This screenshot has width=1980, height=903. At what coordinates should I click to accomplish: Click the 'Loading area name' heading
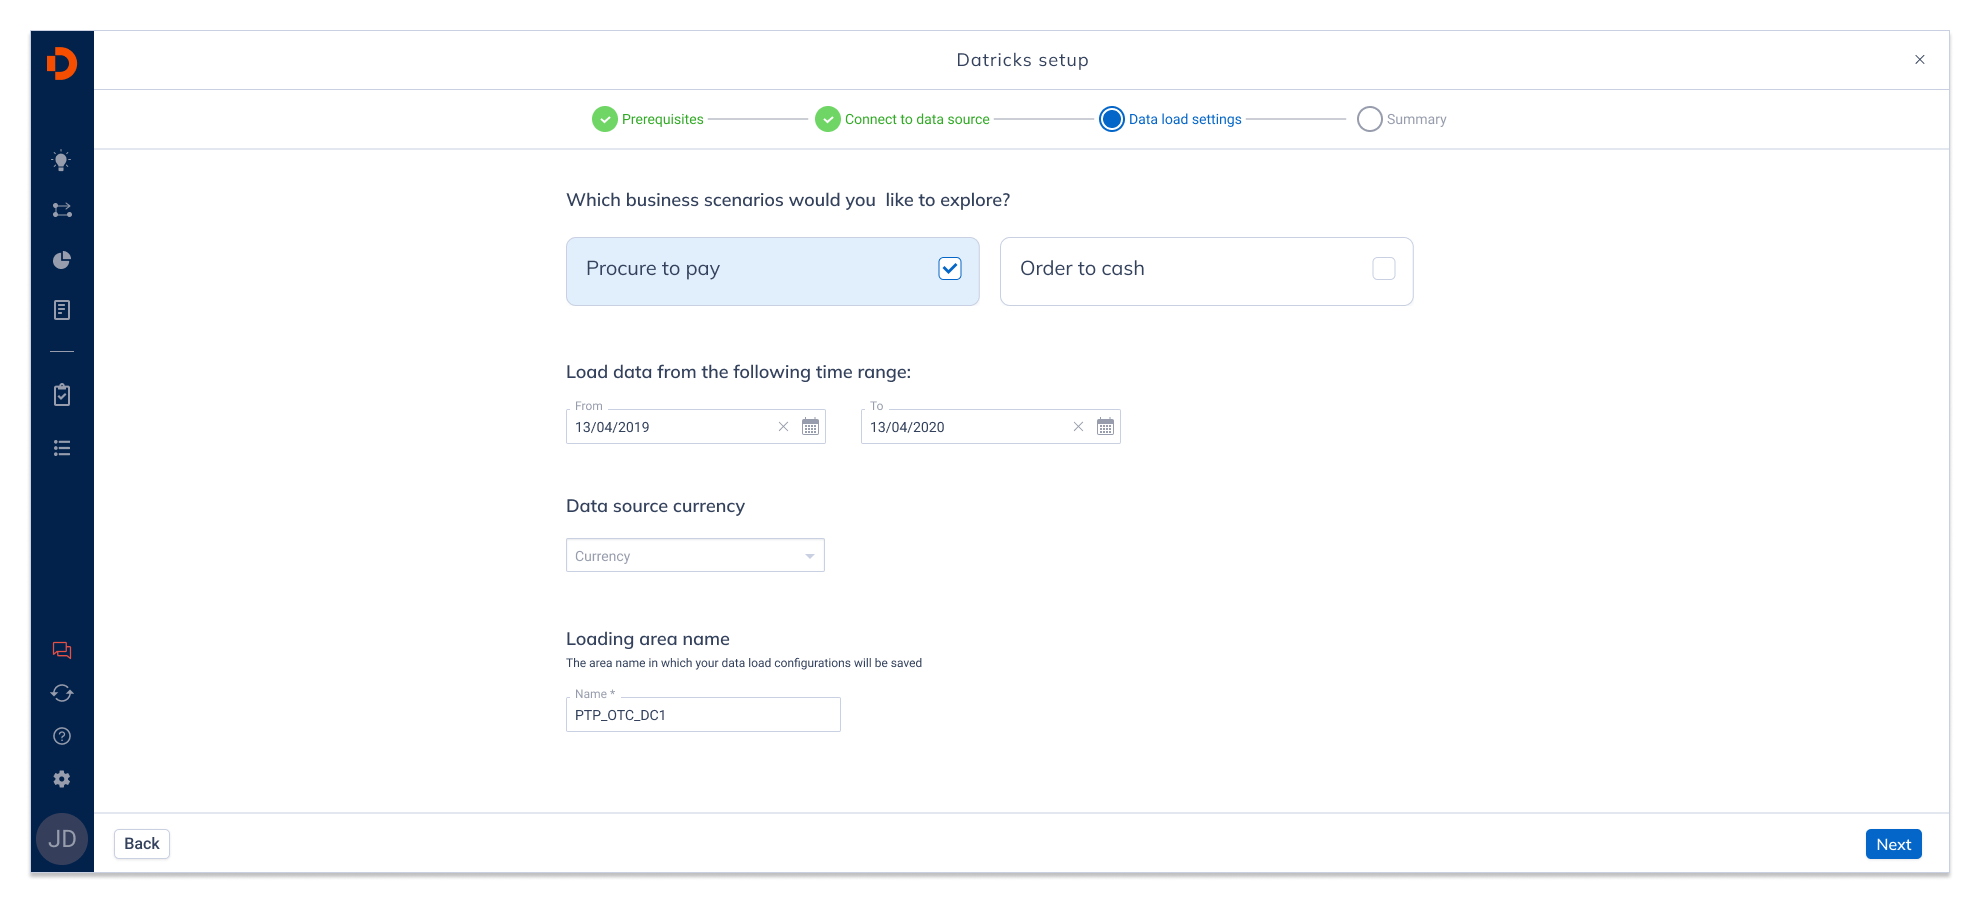tap(648, 639)
